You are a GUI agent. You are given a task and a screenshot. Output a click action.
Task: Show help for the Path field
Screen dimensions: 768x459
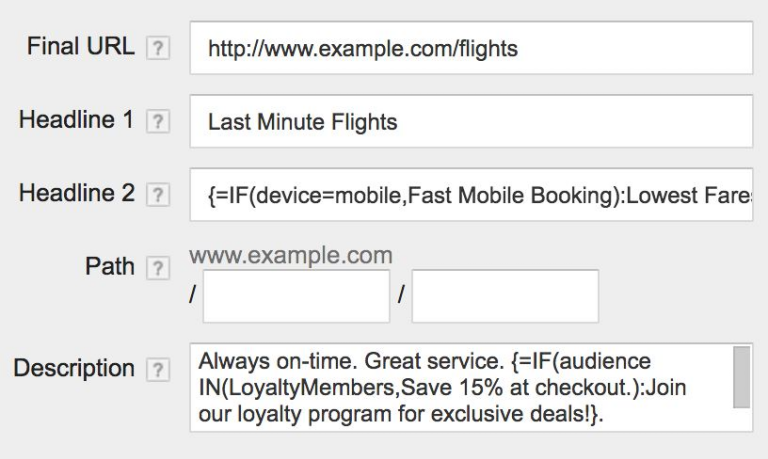(x=155, y=268)
